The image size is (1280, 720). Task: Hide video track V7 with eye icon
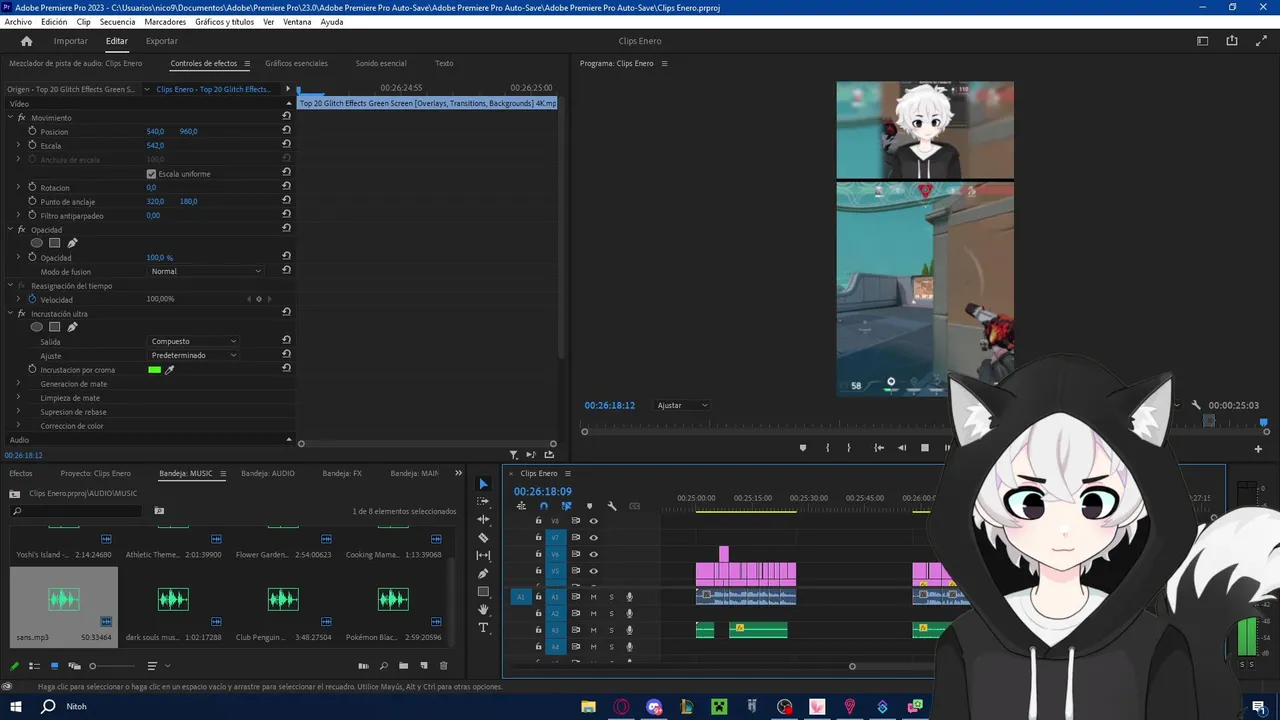pyautogui.click(x=593, y=537)
